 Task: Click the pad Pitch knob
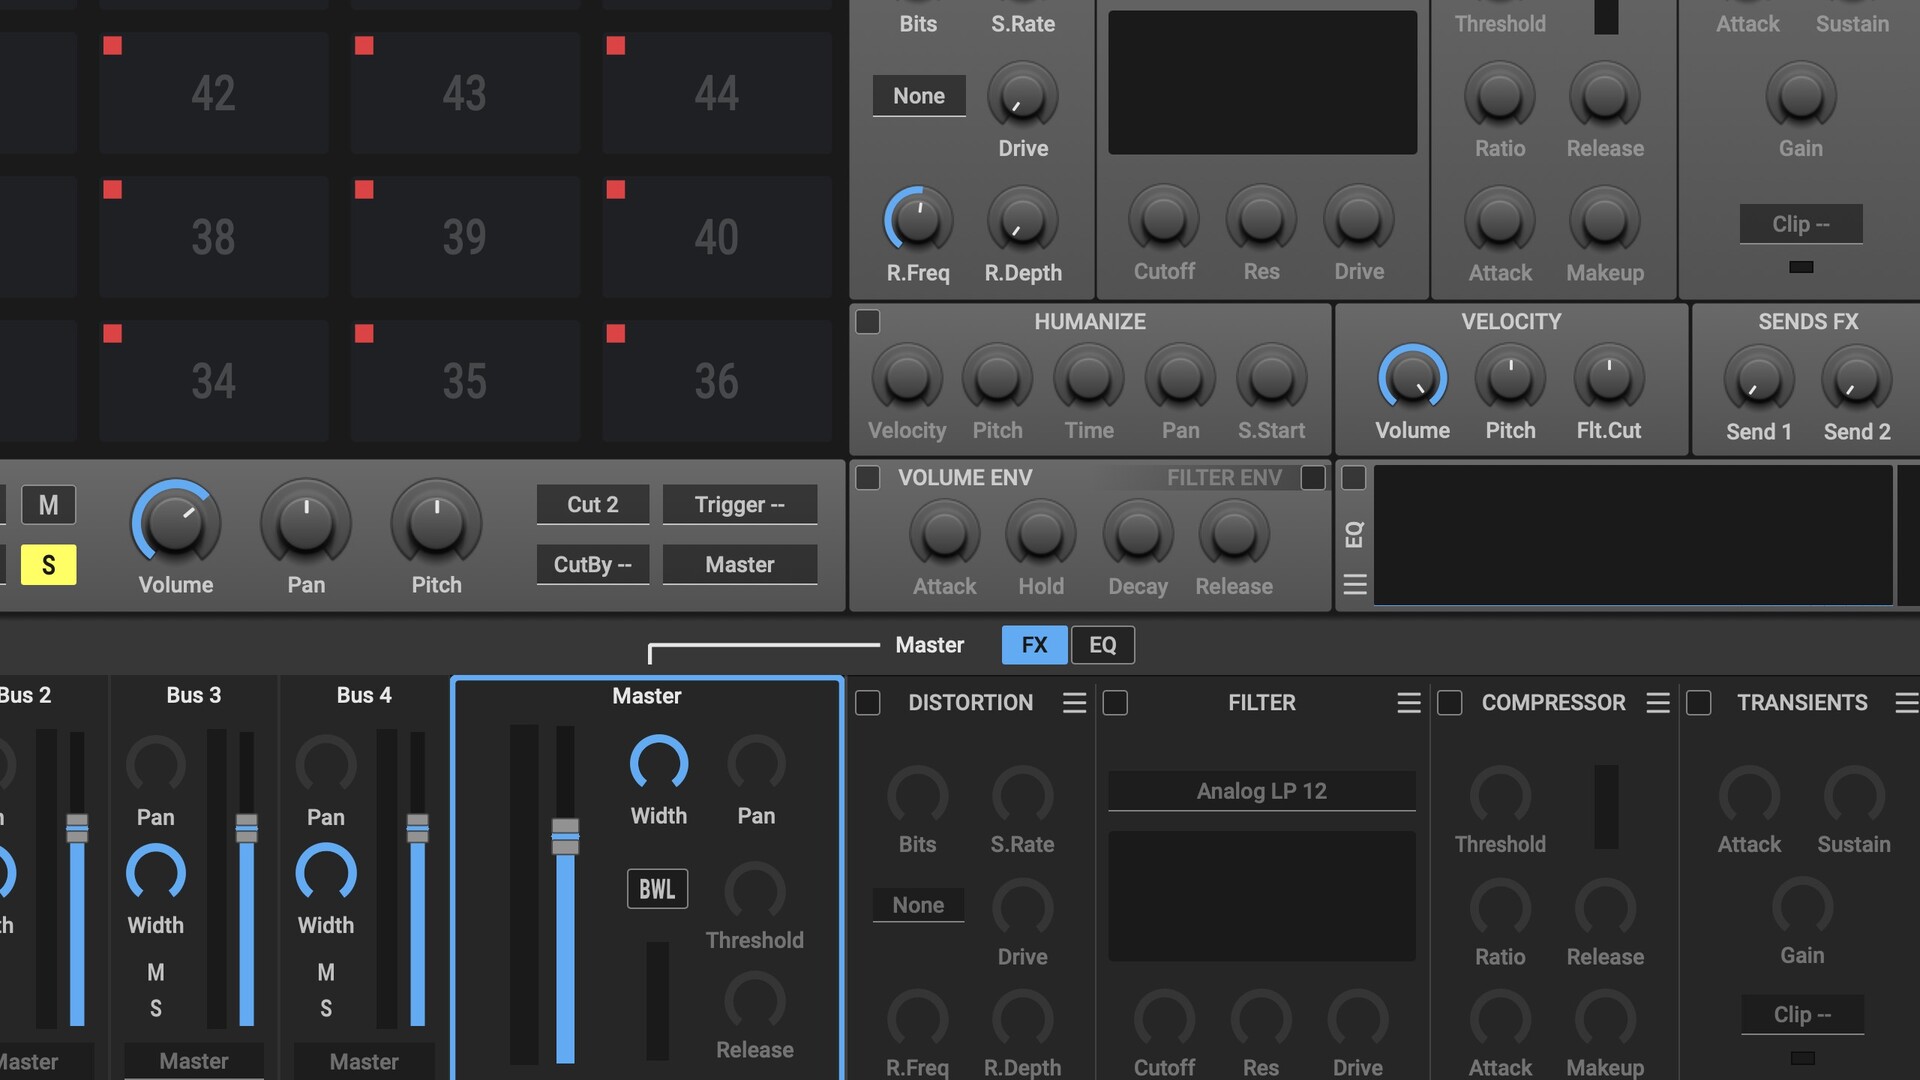(x=436, y=522)
